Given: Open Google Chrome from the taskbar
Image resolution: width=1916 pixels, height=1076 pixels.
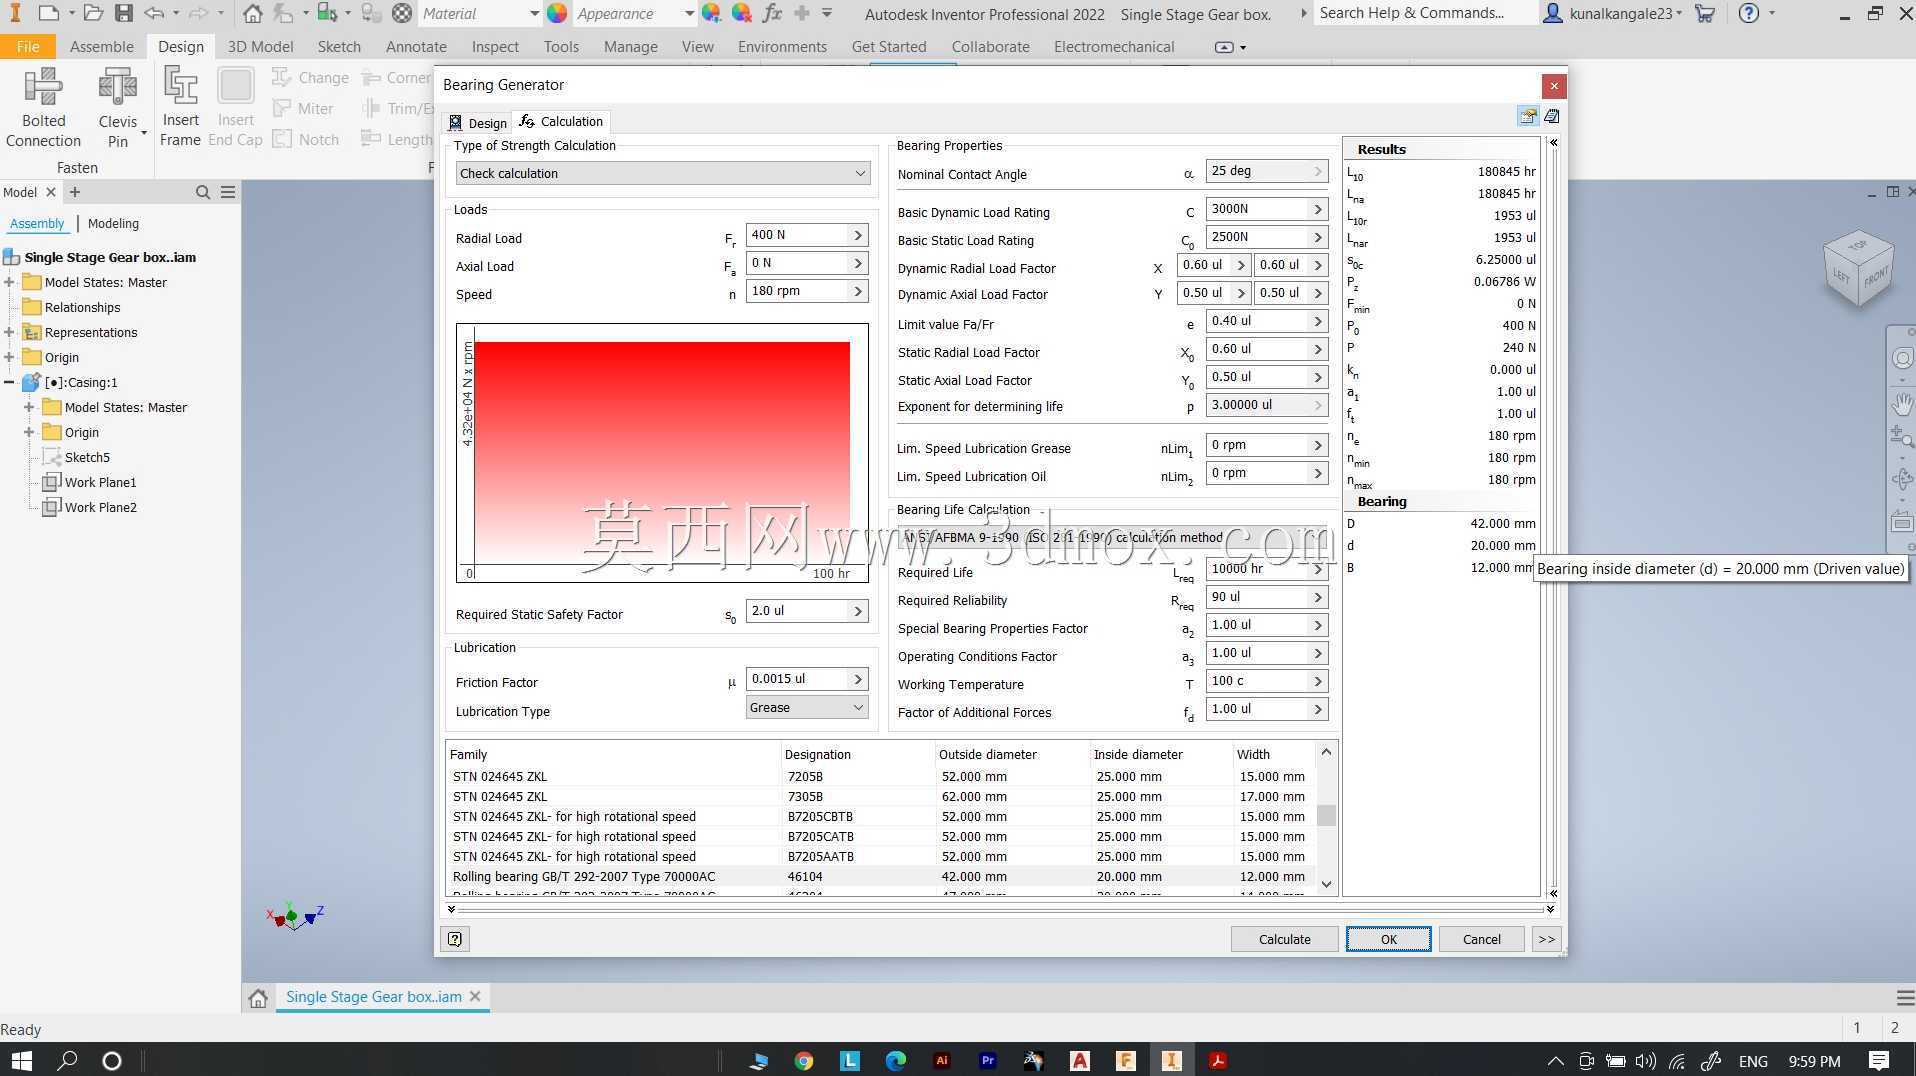Looking at the screenshot, I should click(x=804, y=1060).
